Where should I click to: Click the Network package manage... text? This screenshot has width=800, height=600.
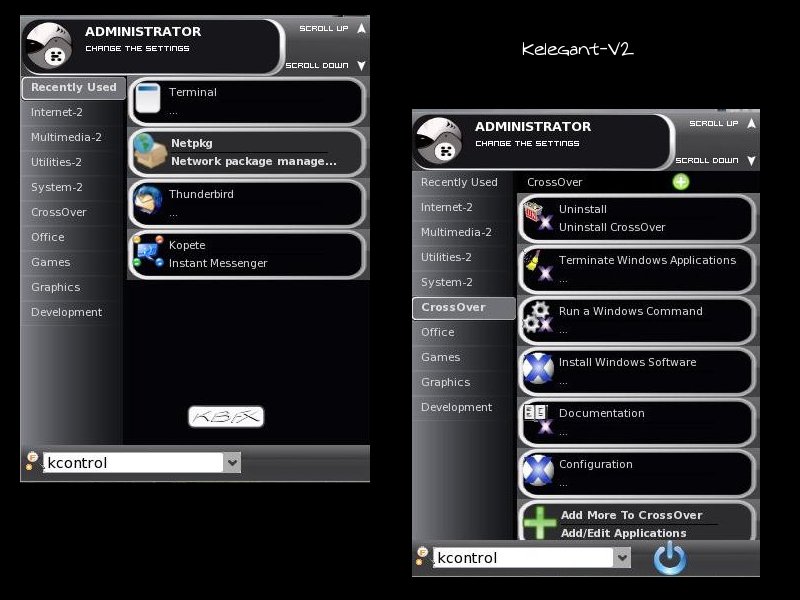click(254, 161)
